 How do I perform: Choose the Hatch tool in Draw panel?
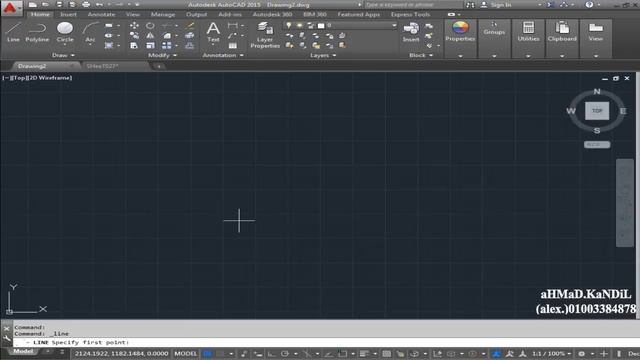coord(109,45)
